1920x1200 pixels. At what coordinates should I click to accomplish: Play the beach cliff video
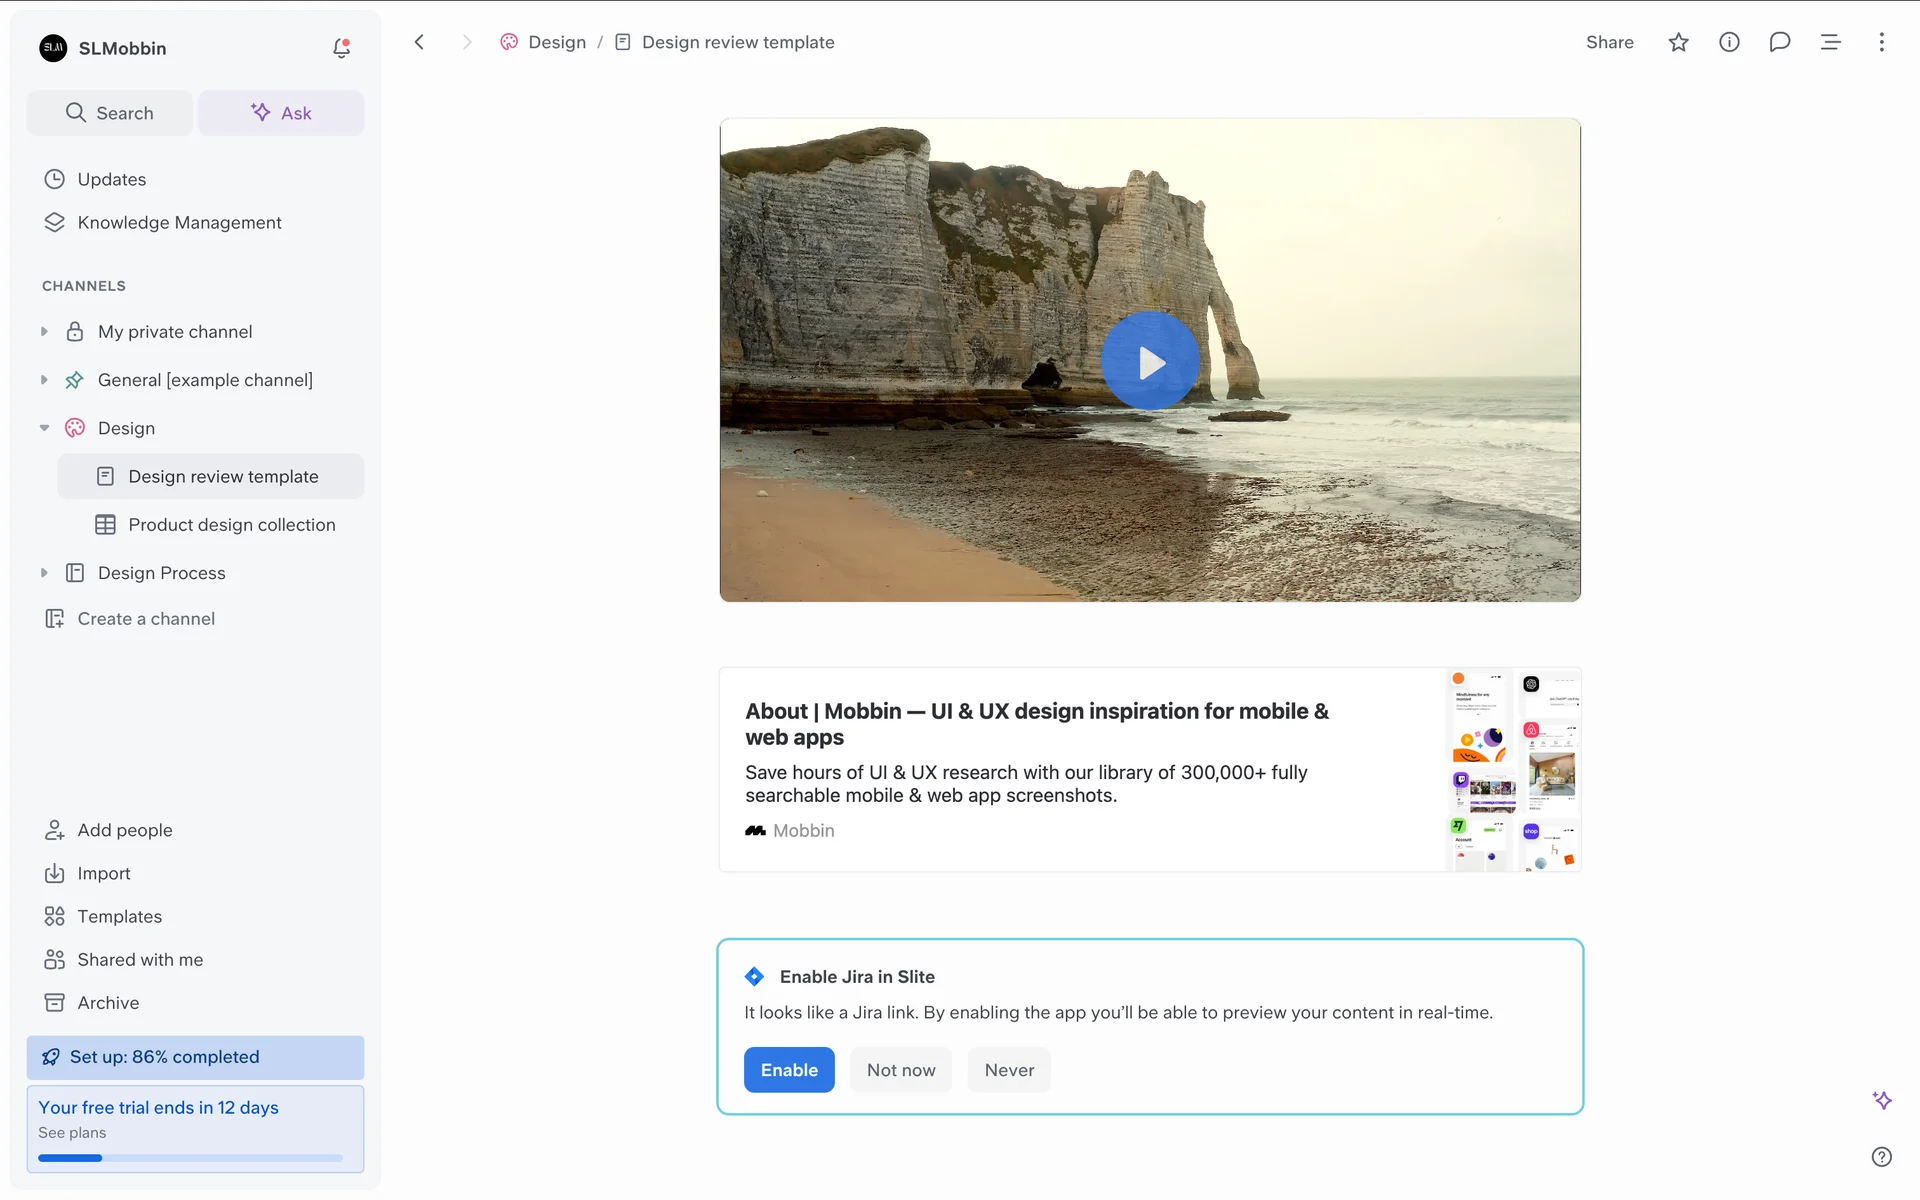tap(1150, 361)
